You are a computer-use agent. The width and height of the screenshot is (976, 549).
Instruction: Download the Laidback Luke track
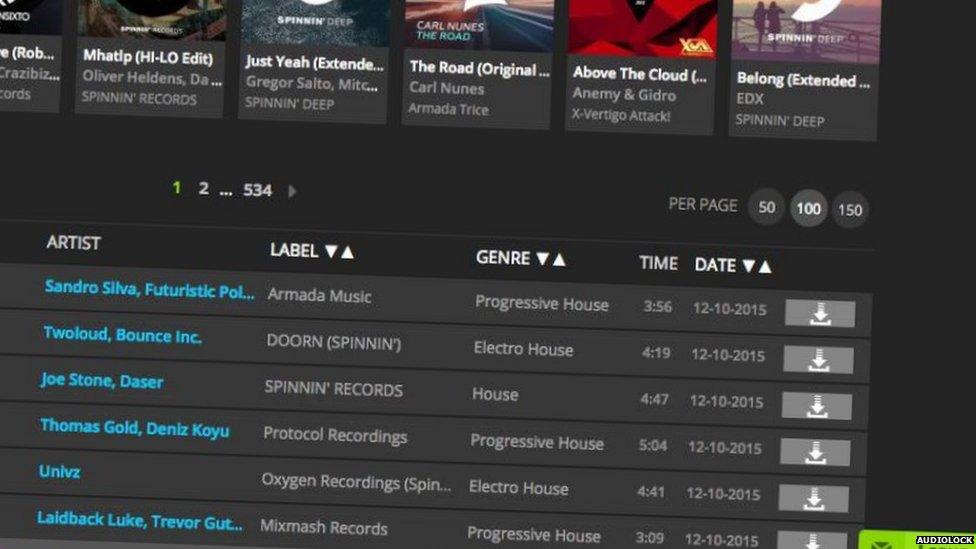(812, 540)
